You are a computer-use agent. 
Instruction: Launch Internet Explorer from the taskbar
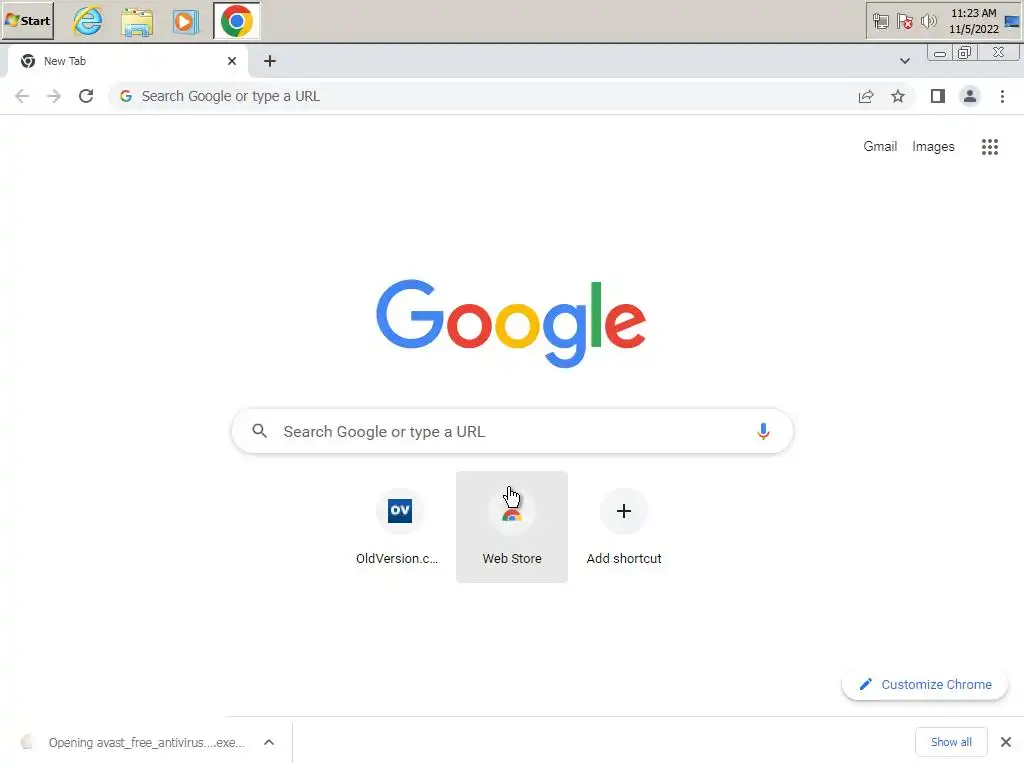pos(88,21)
